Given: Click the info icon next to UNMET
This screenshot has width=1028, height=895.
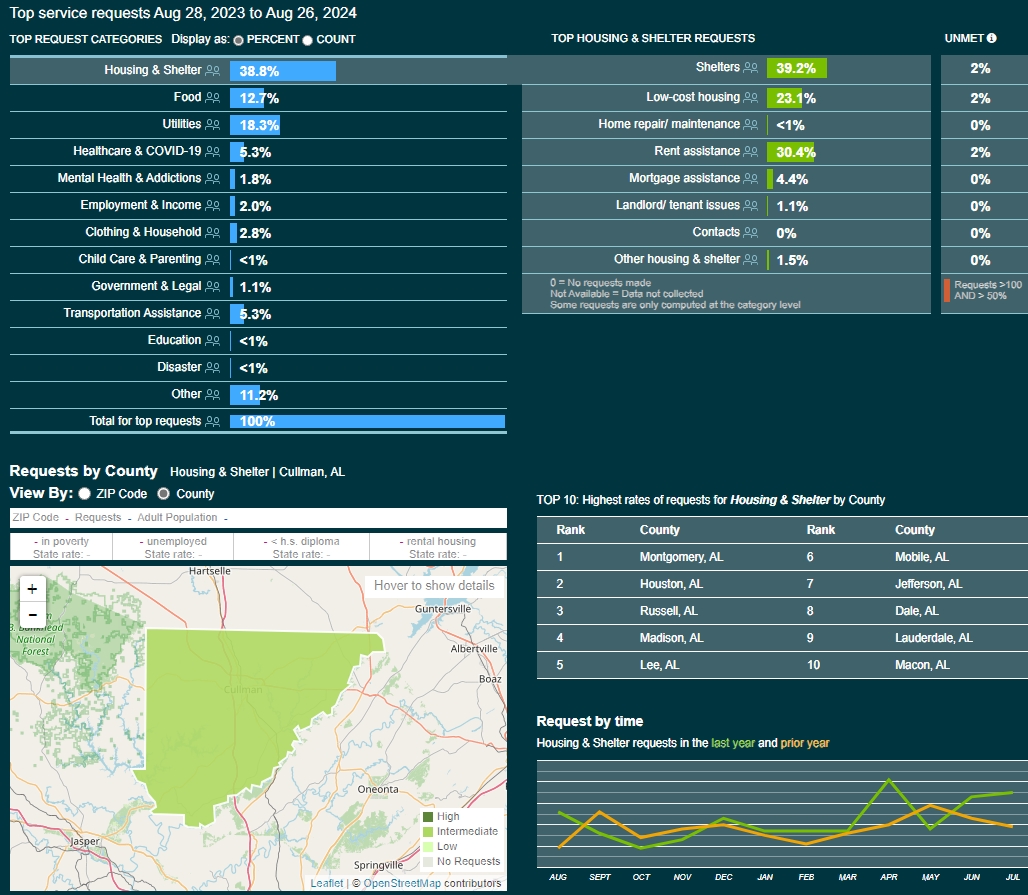Looking at the screenshot, I should (x=992, y=39).
